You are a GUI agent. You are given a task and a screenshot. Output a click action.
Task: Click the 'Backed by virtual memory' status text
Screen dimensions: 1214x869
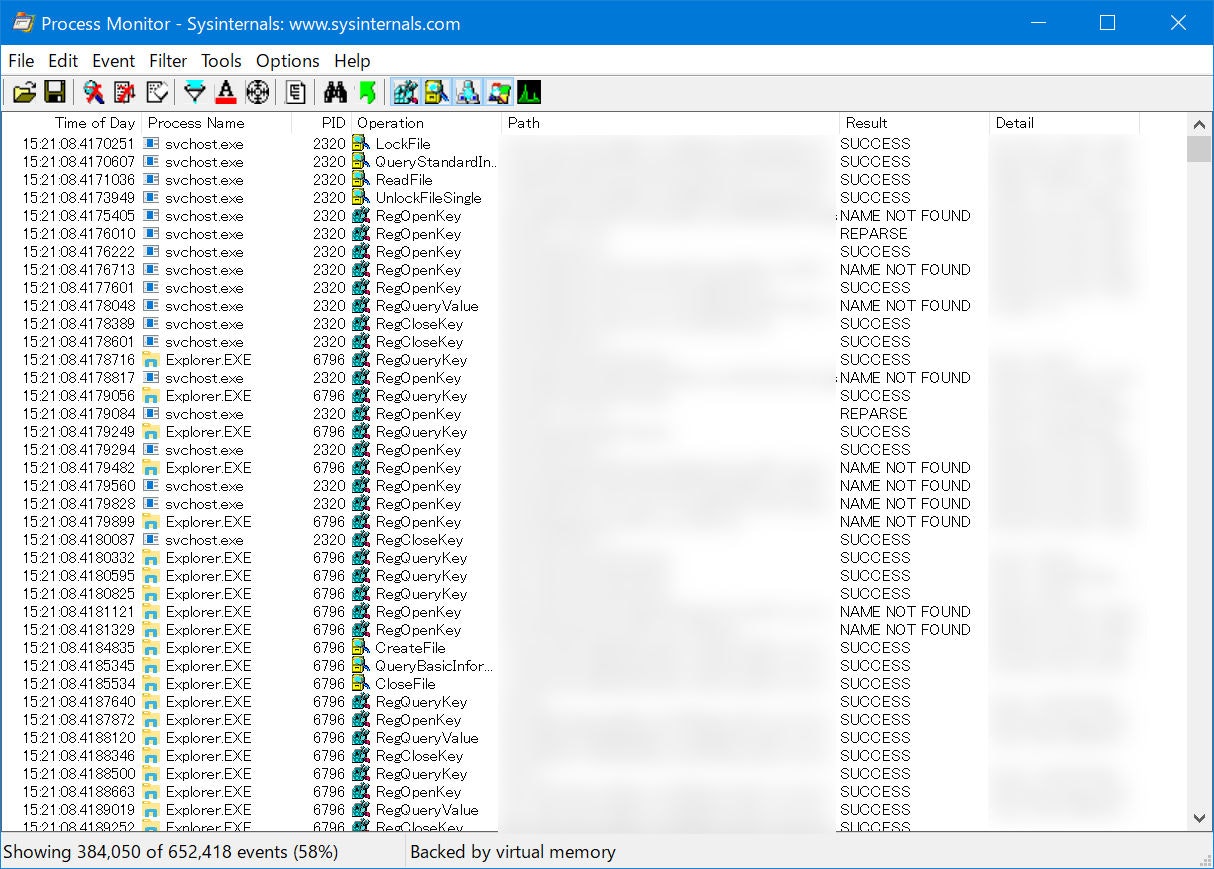[x=513, y=852]
